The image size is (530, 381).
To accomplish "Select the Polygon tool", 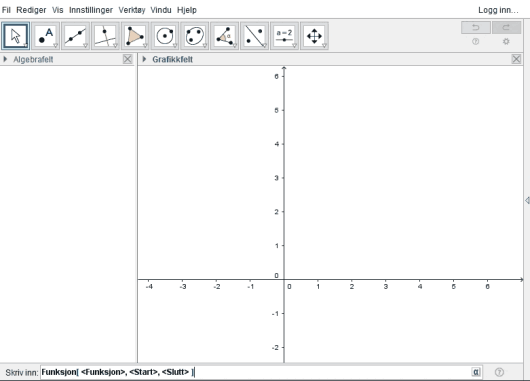I will tap(135, 36).
